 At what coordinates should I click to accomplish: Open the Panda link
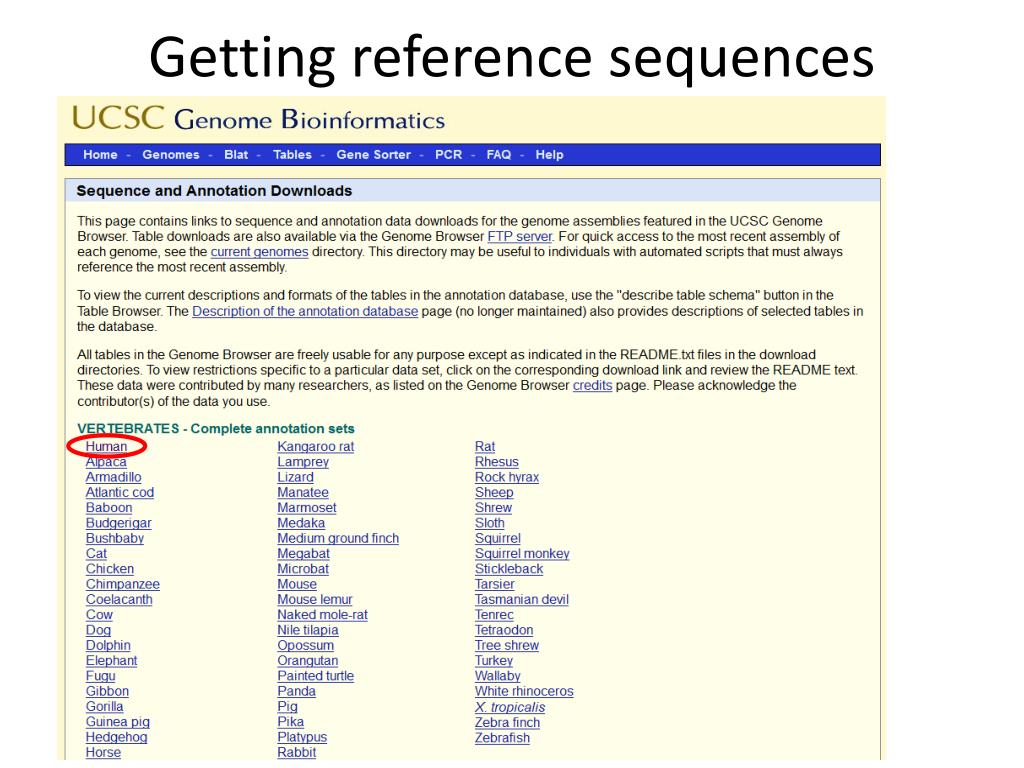point(296,692)
